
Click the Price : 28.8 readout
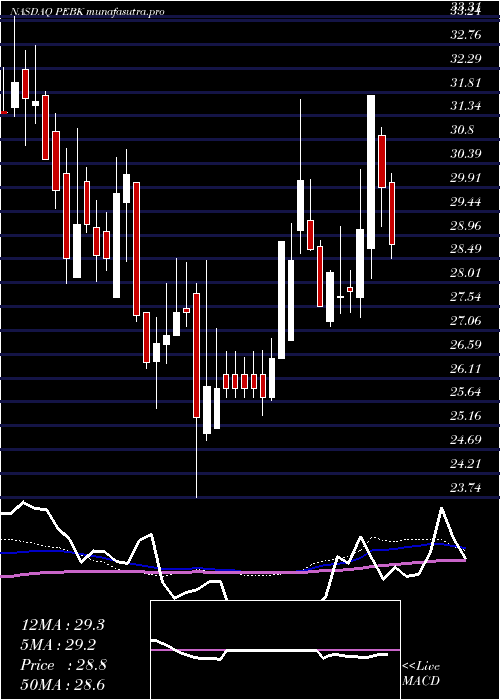pyautogui.click(x=63, y=665)
